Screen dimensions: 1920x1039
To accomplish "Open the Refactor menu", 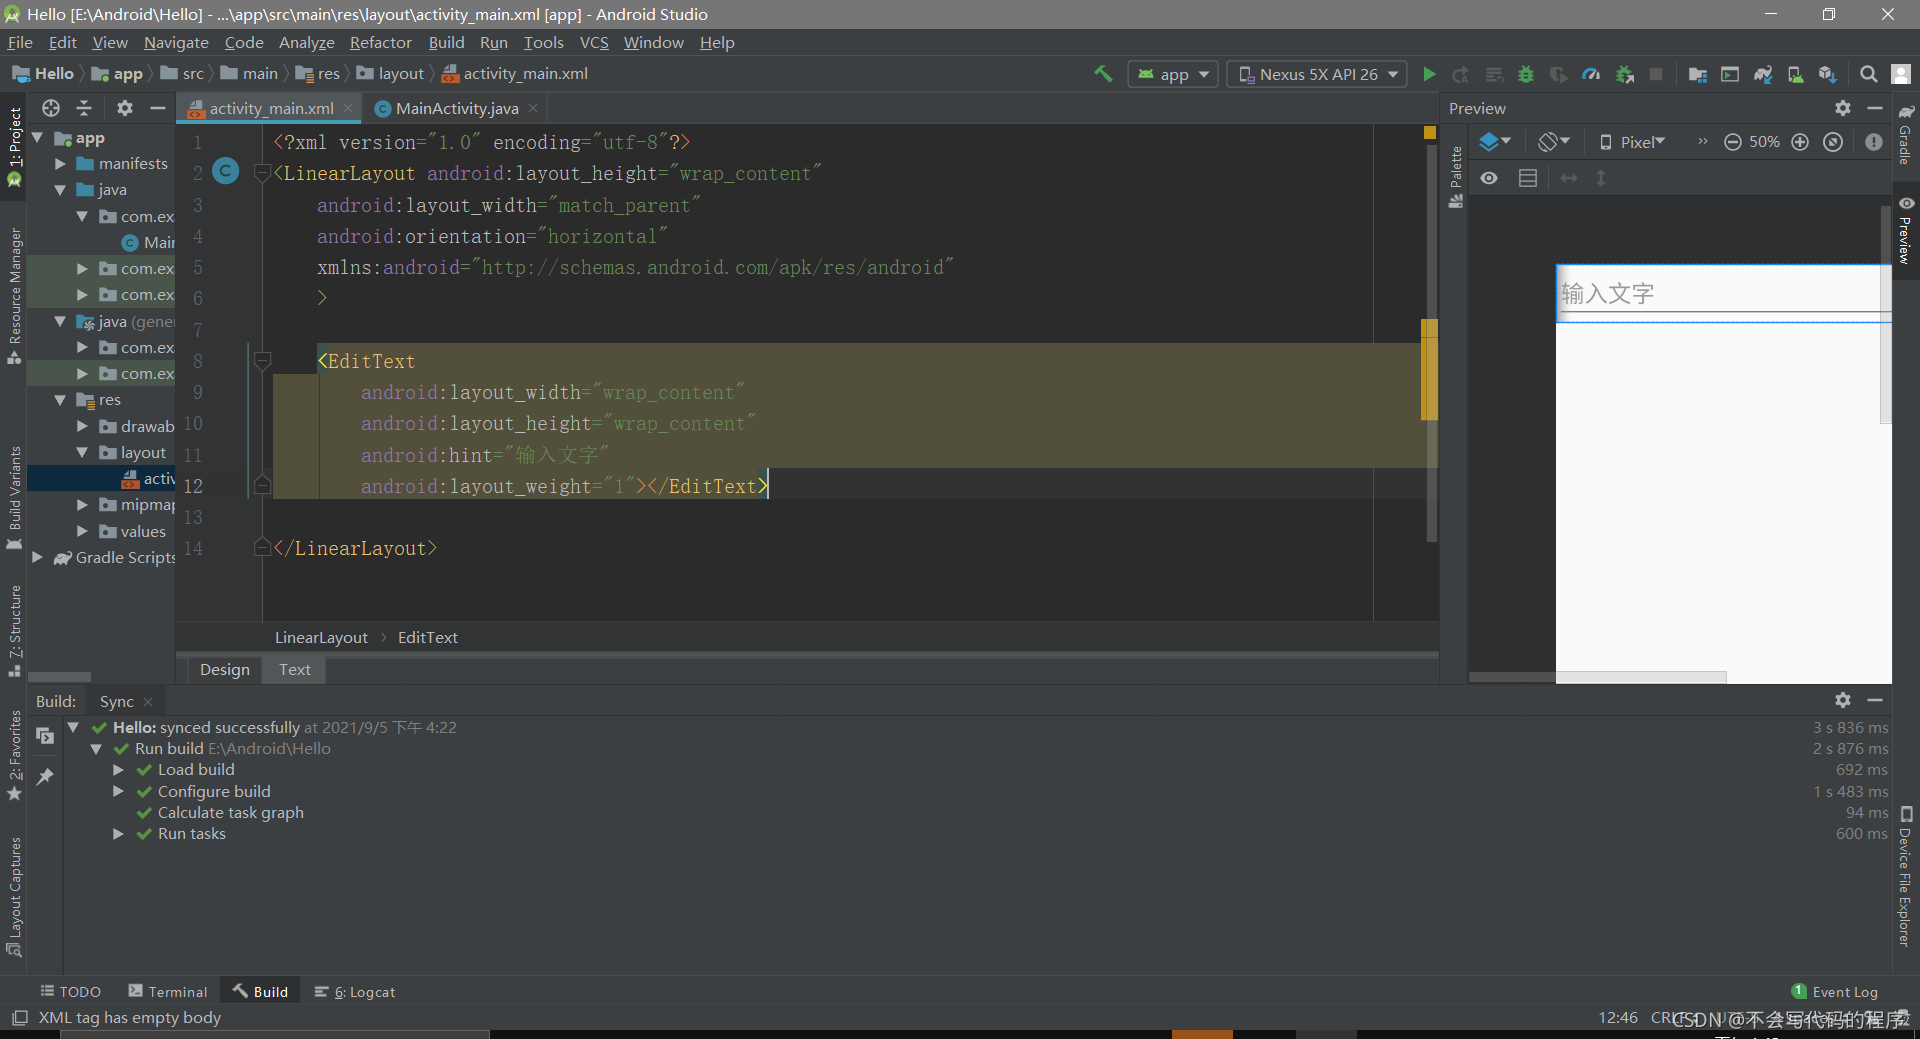I will coord(380,42).
